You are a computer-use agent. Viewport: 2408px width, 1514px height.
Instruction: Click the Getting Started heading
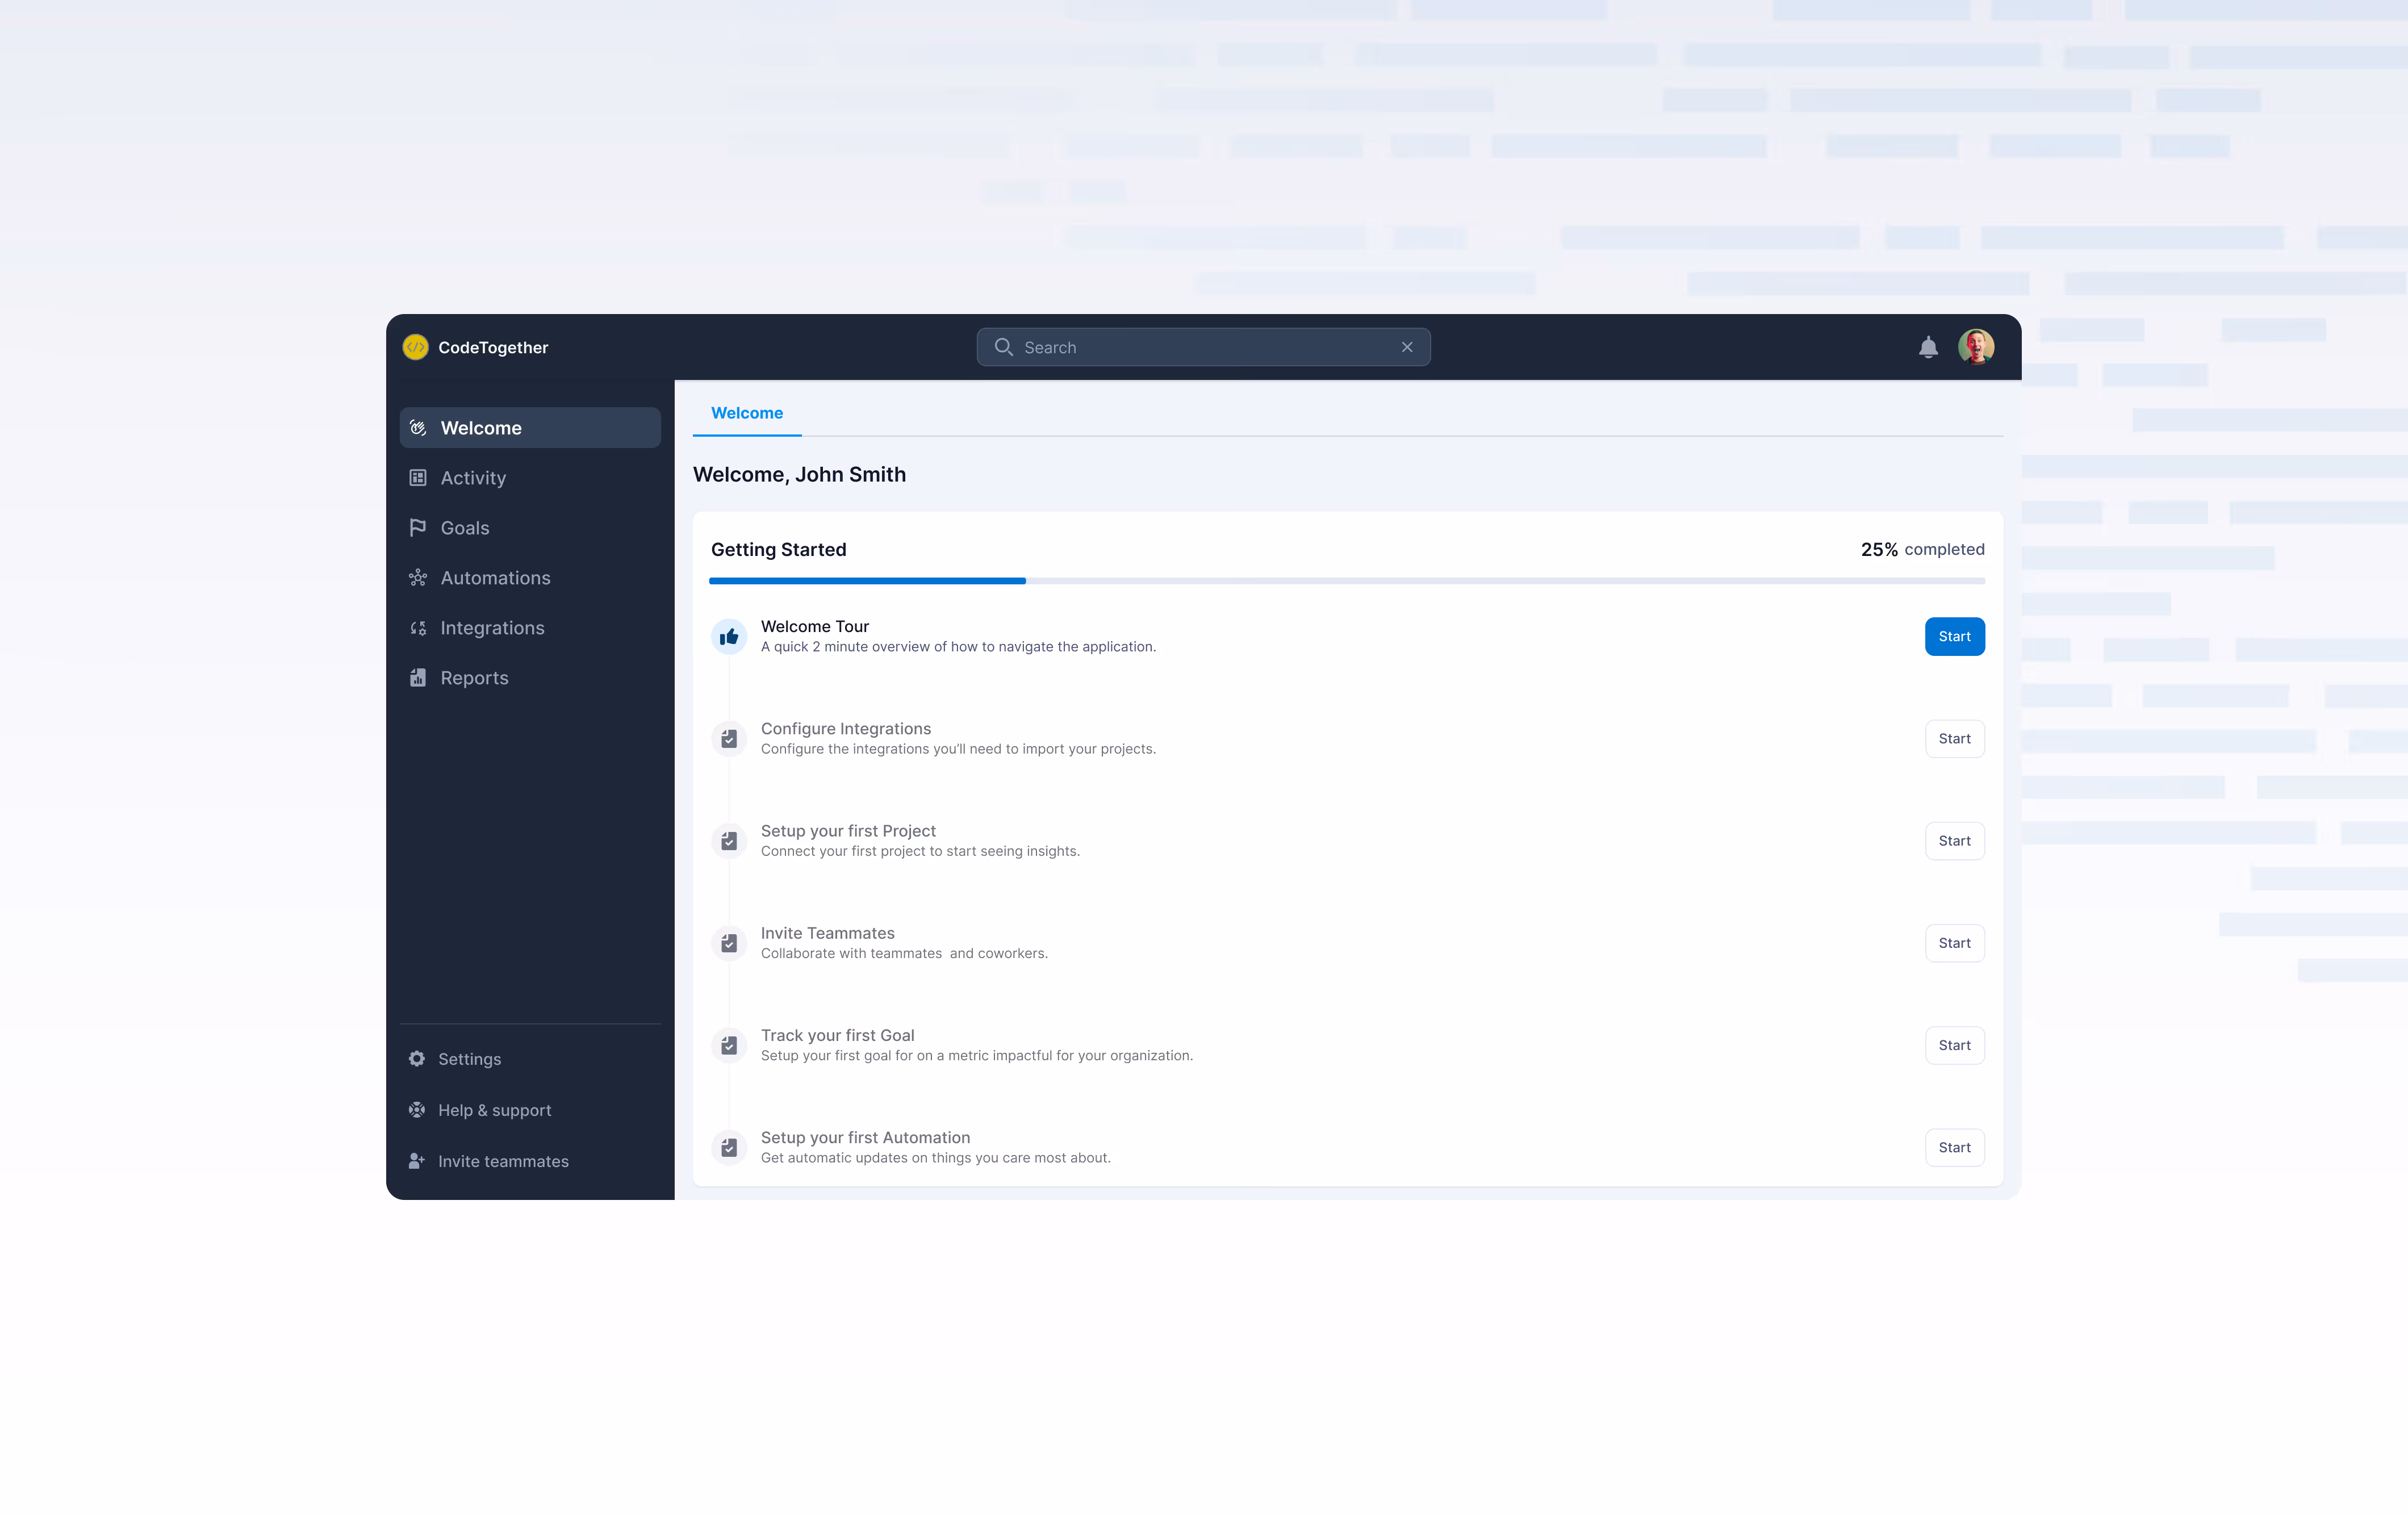click(x=778, y=549)
